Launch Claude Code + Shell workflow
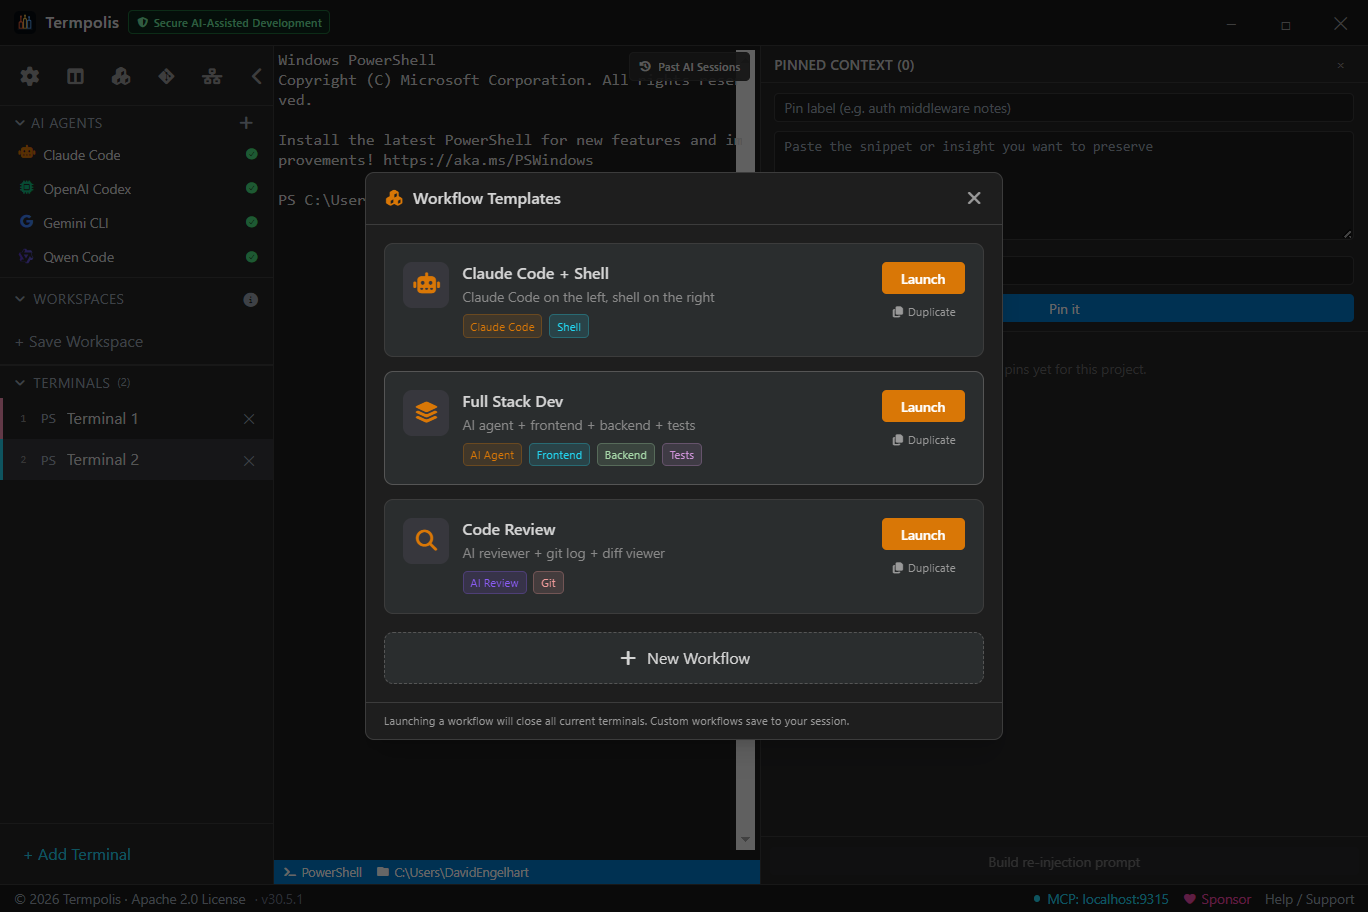The image size is (1368, 912). click(923, 278)
